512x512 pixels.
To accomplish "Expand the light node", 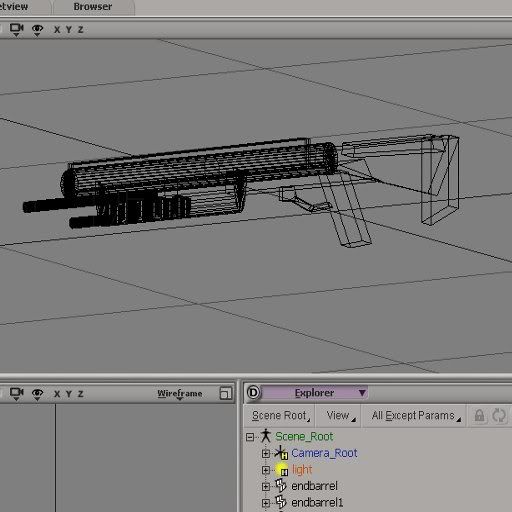I will point(266,470).
